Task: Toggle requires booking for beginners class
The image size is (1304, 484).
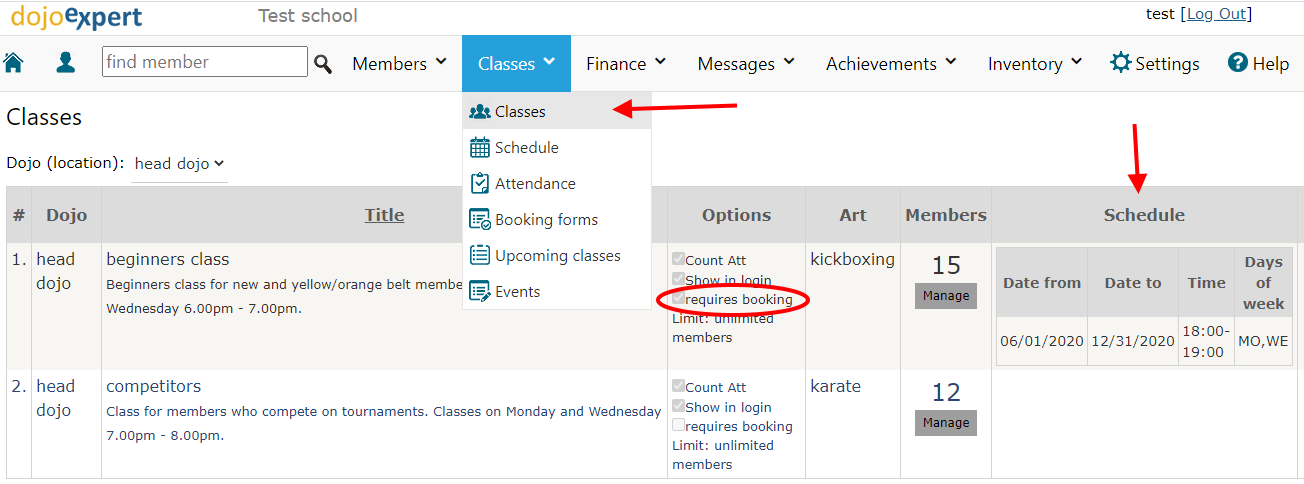Action: point(679,299)
